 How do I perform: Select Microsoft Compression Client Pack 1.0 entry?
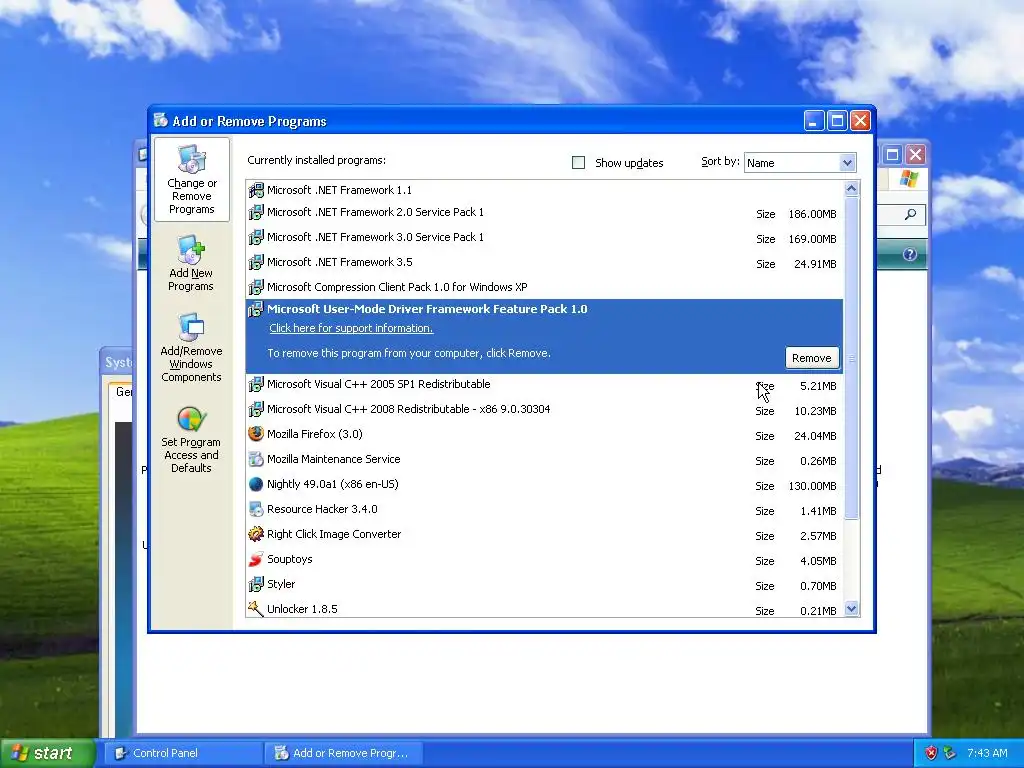tap(545, 287)
